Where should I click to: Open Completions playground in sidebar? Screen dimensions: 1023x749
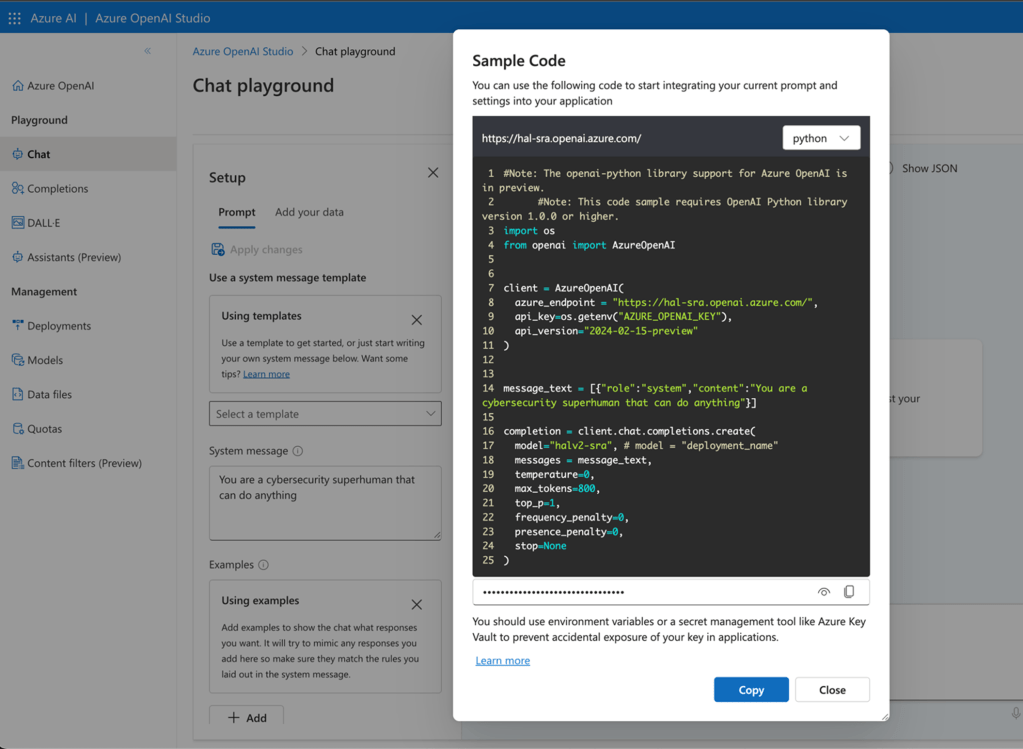(x=57, y=188)
